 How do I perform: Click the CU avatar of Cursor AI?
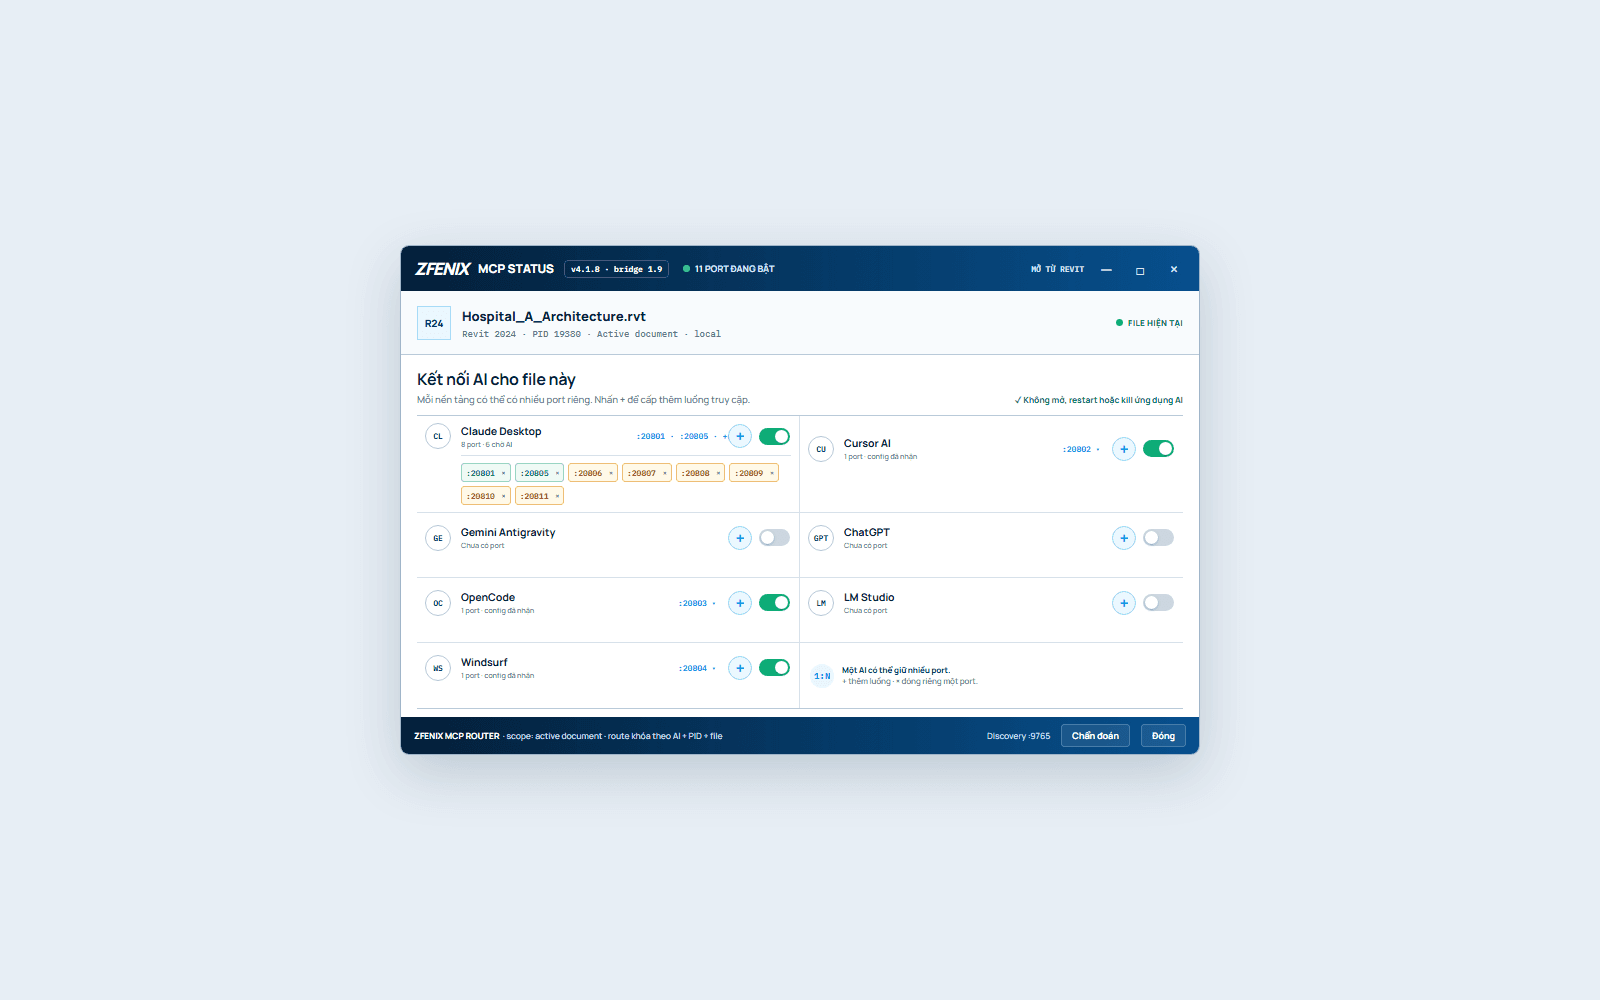tap(821, 449)
